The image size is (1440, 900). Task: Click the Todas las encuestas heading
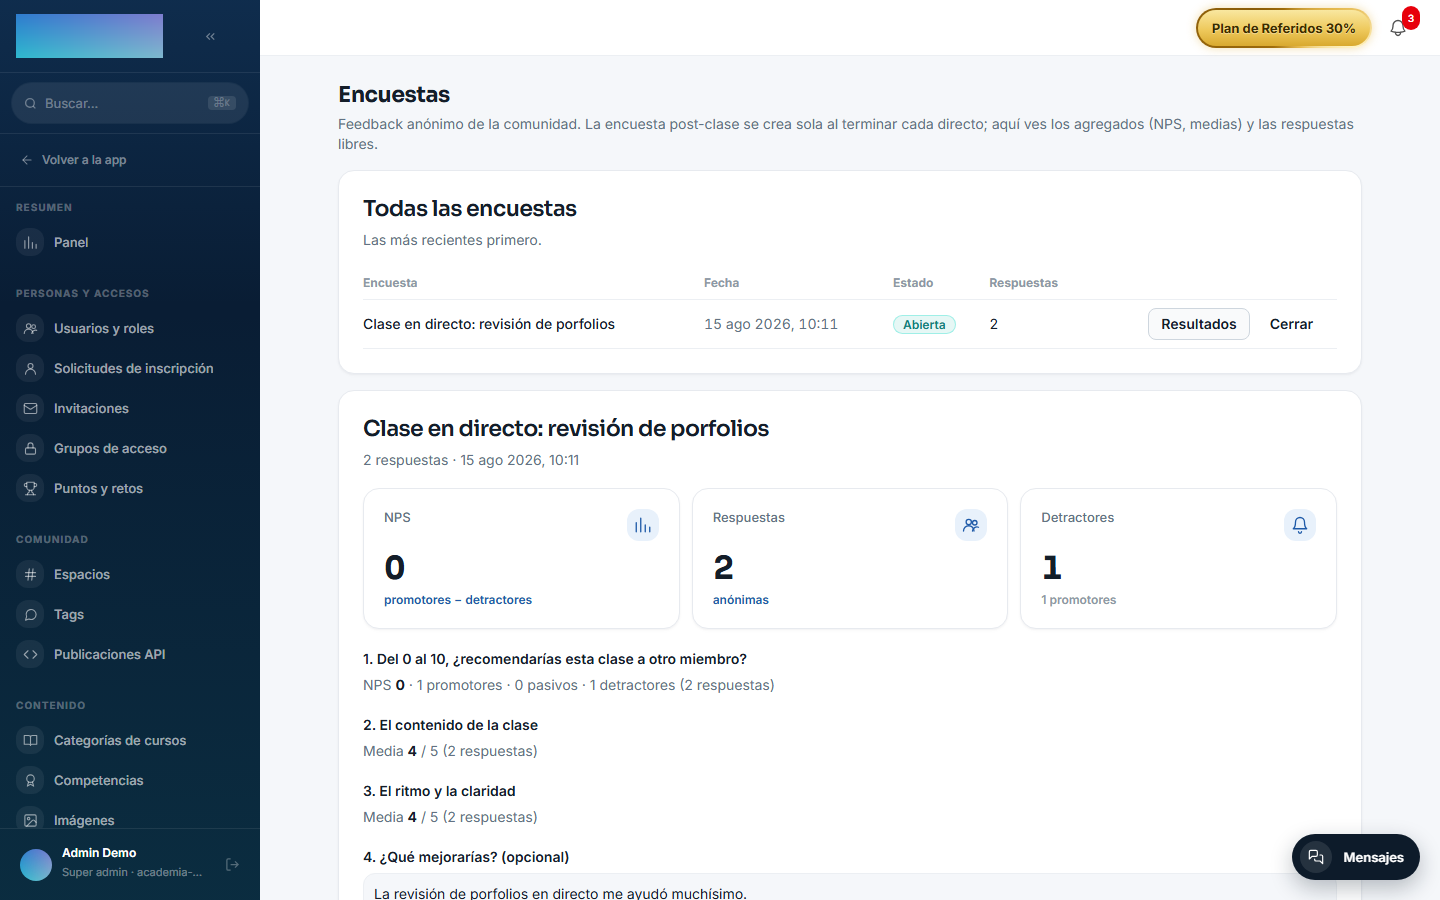(470, 208)
